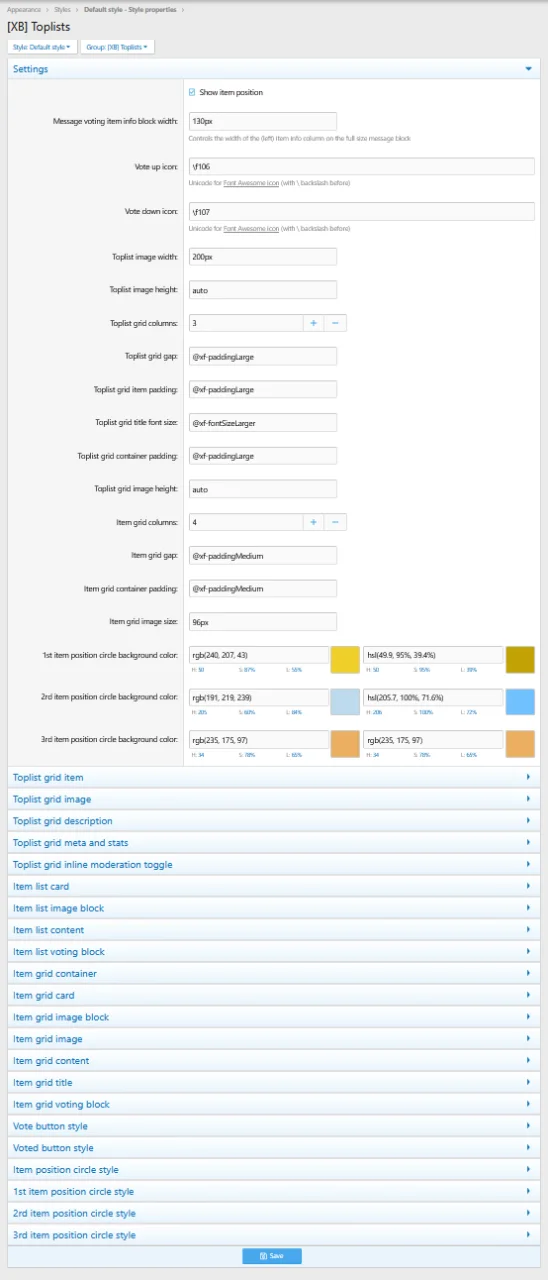Image resolution: width=548 pixels, height=1280 pixels.
Task: Open the second orange 3rd position color swatch
Action: (520, 744)
